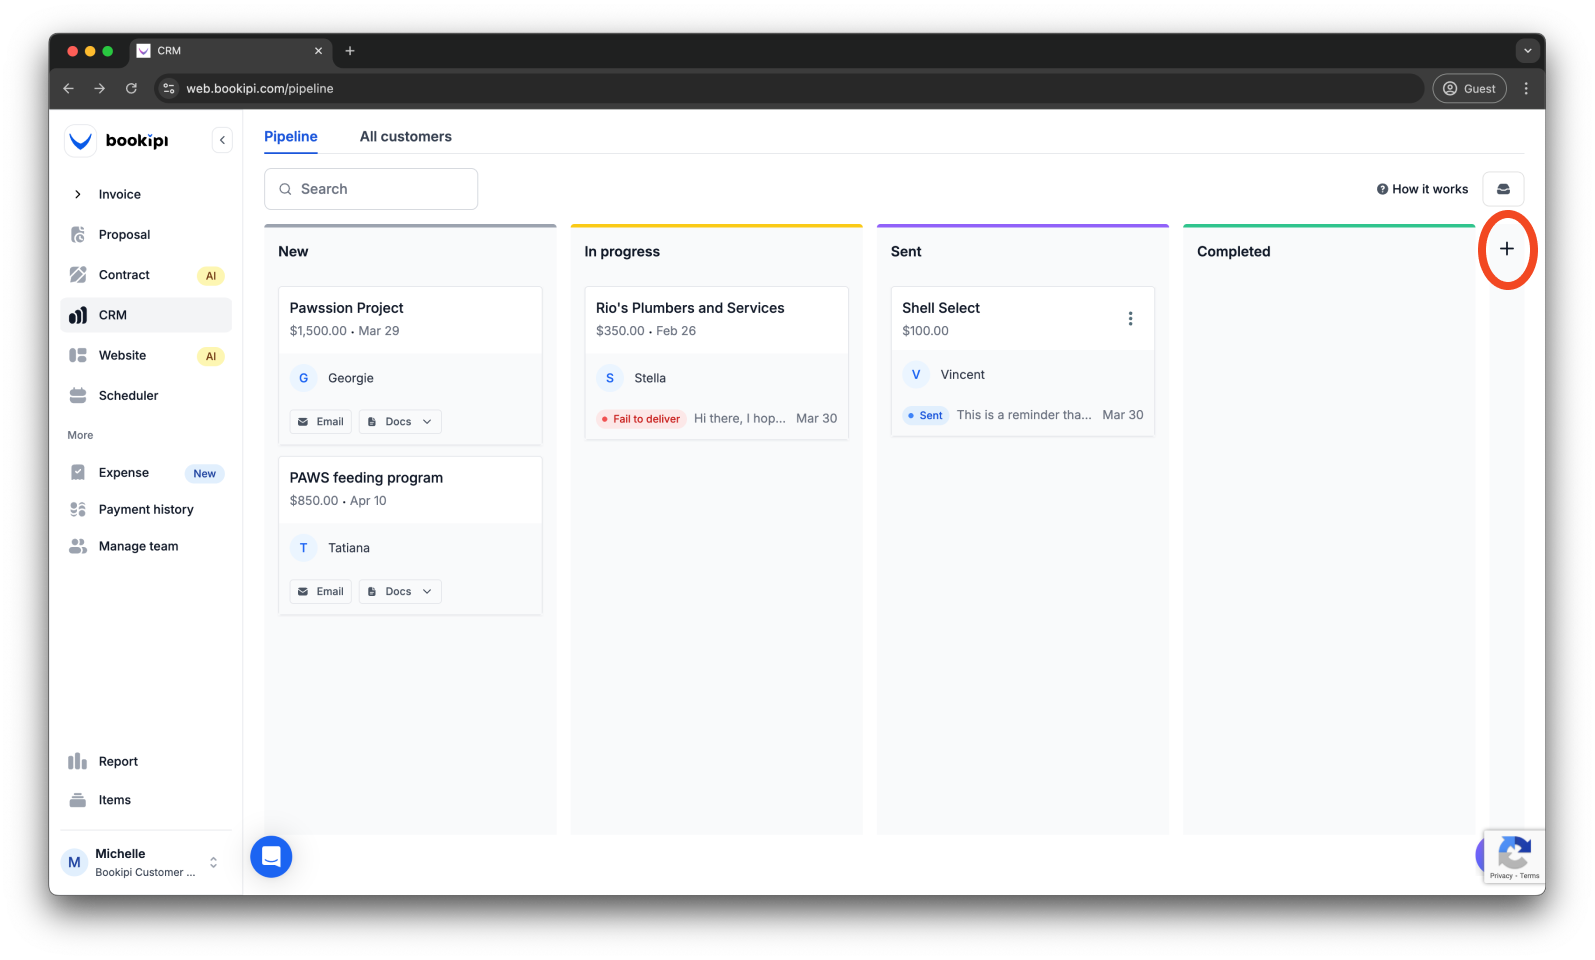Click the Scheduler calendar icon

pos(78,395)
